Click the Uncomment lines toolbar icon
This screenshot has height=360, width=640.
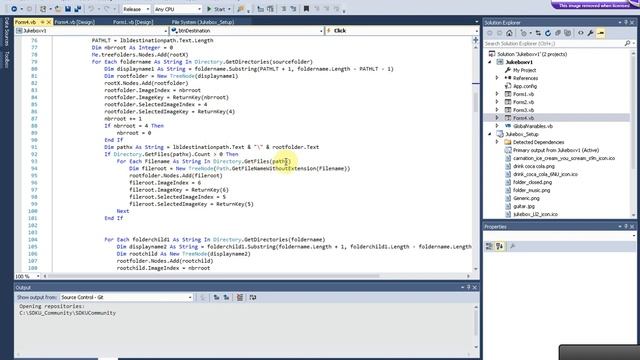[293, 9]
